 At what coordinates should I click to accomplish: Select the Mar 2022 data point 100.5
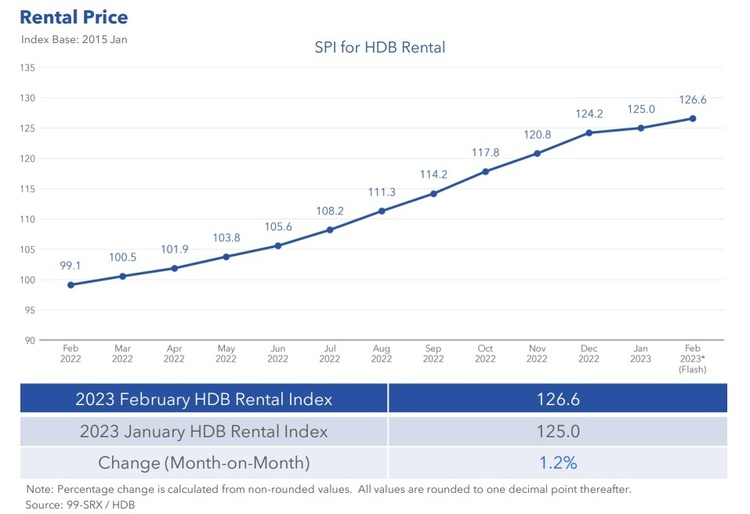122,276
